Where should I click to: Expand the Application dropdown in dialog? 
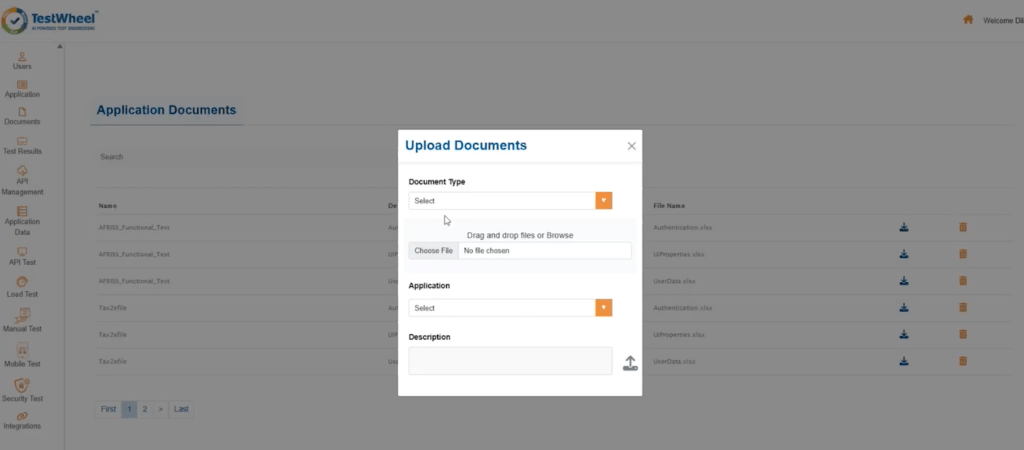[x=603, y=308]
